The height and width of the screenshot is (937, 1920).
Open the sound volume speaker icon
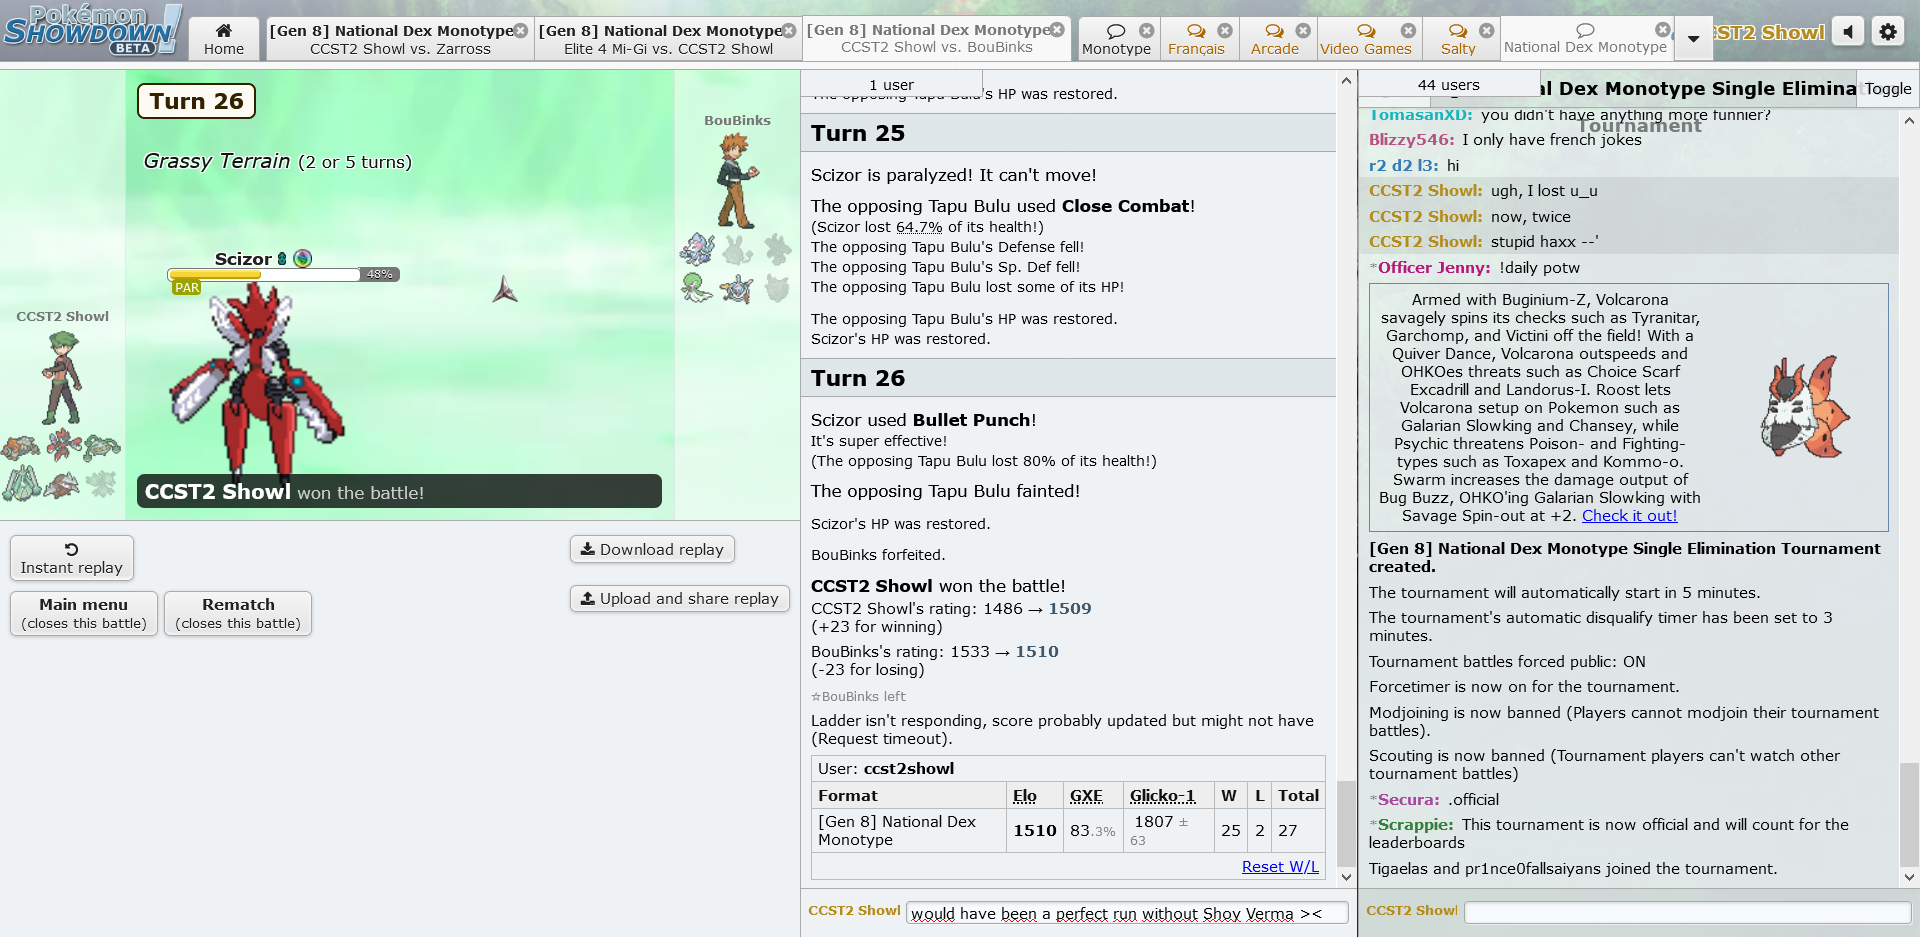tap(1848, 32)
